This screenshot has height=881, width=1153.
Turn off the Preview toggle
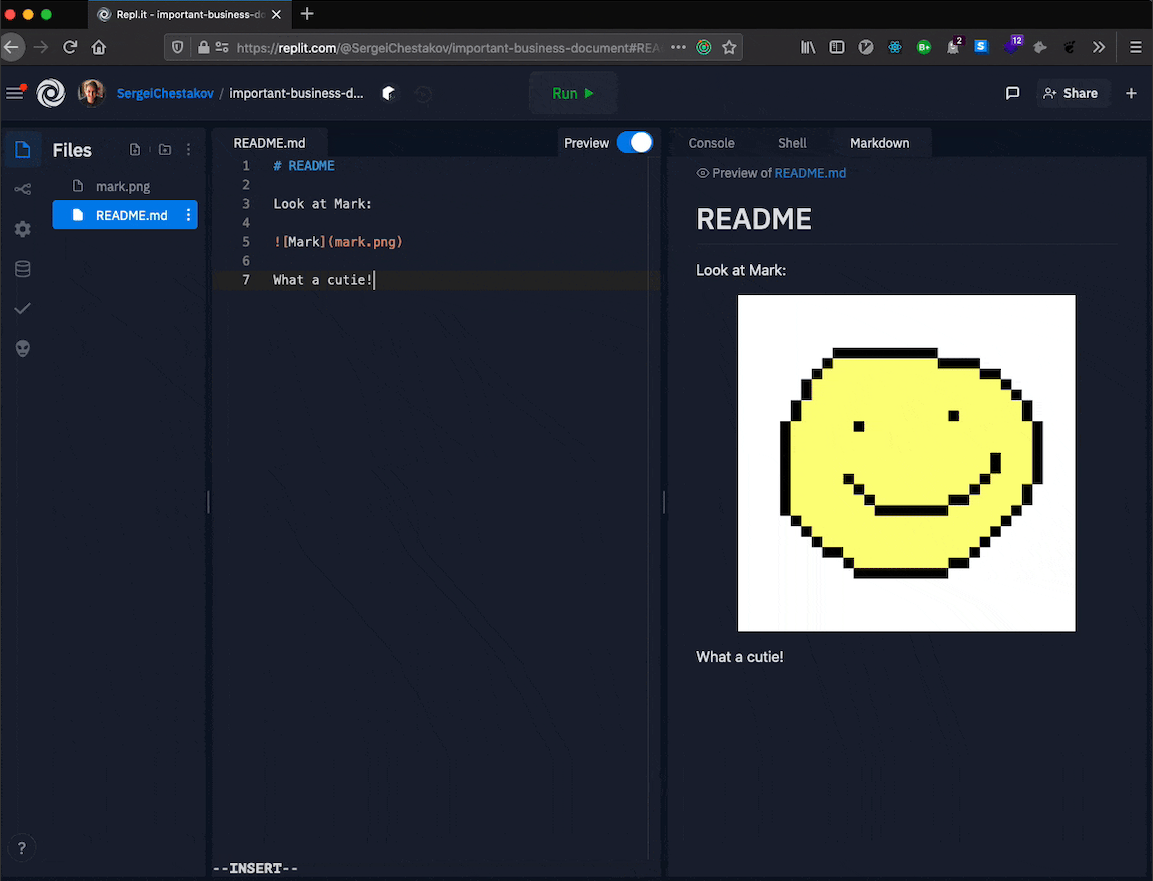[x=635, y=143]
